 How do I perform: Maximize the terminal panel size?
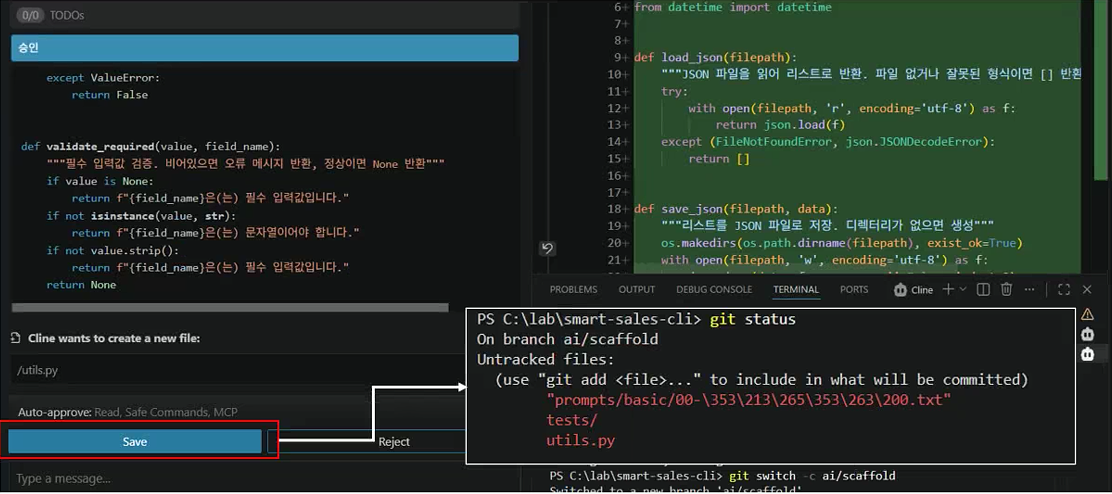pos(1064,289)
